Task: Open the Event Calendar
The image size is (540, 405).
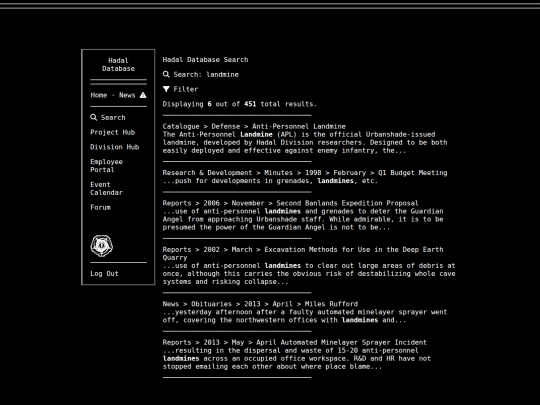Action: tap(106, 188)
